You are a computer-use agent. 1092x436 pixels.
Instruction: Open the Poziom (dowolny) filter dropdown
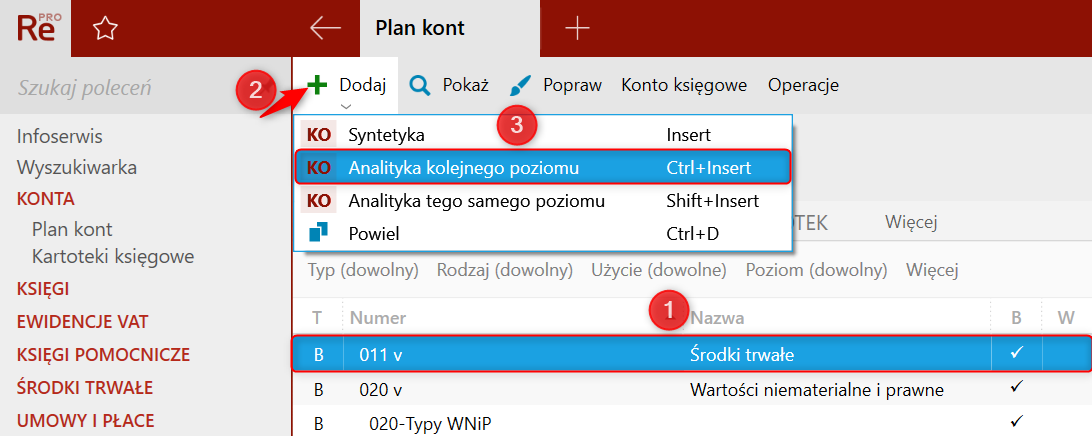click(816, 270)
